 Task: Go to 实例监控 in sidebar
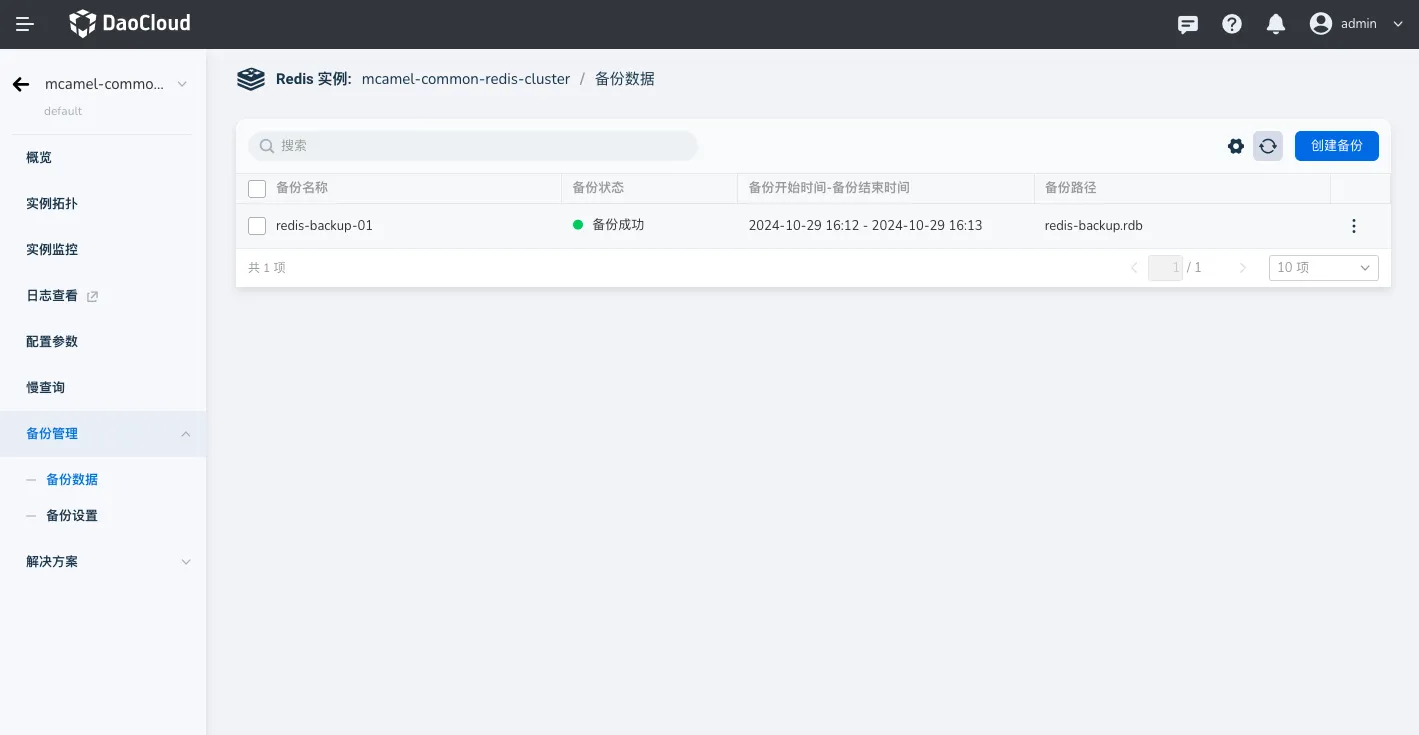(x=52, y=250)
